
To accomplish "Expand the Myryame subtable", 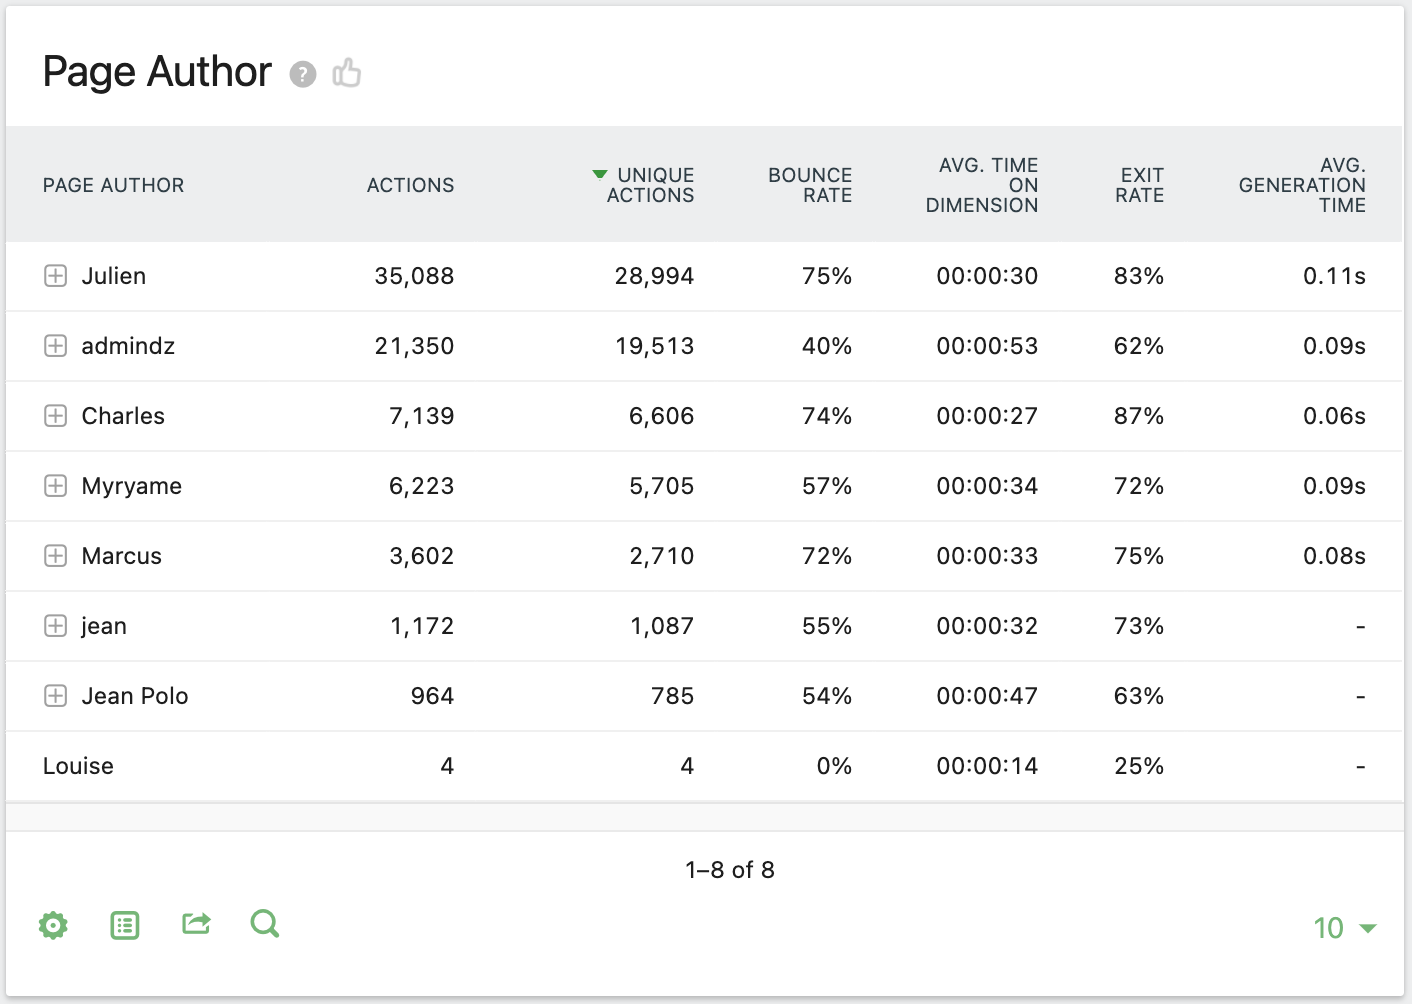I will [x=55, y=486].
